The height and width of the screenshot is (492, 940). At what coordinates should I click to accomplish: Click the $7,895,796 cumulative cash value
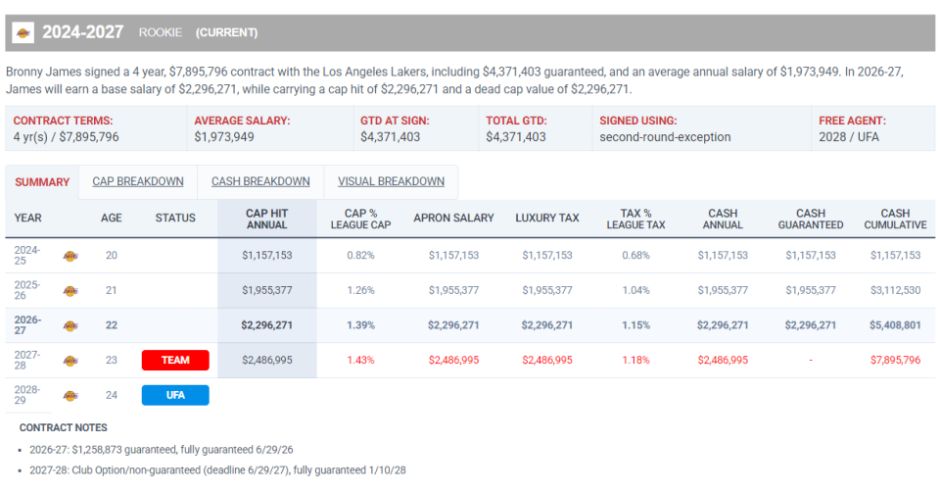pyautogui.click(x=895, y=360)
